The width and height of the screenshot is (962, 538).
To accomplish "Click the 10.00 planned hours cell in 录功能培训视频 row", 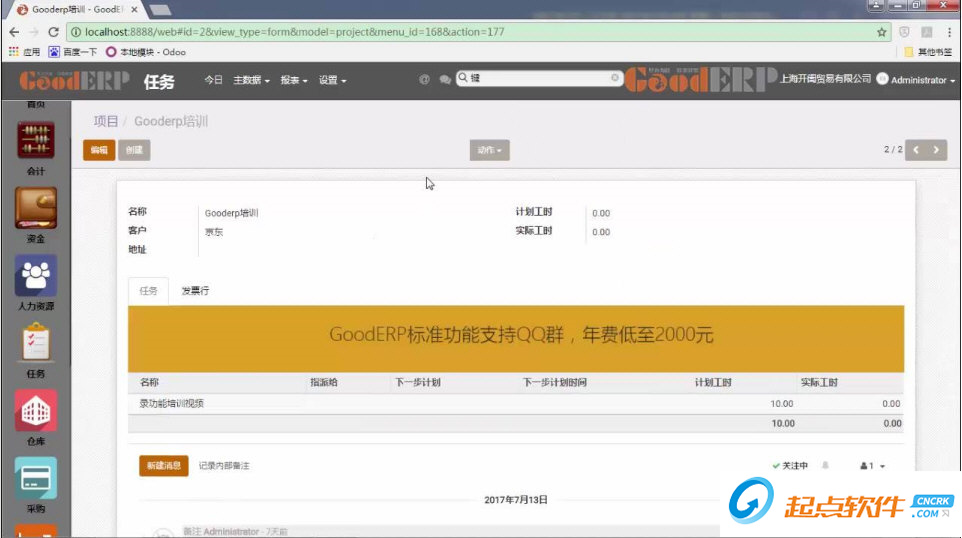I will click(781, 404).
